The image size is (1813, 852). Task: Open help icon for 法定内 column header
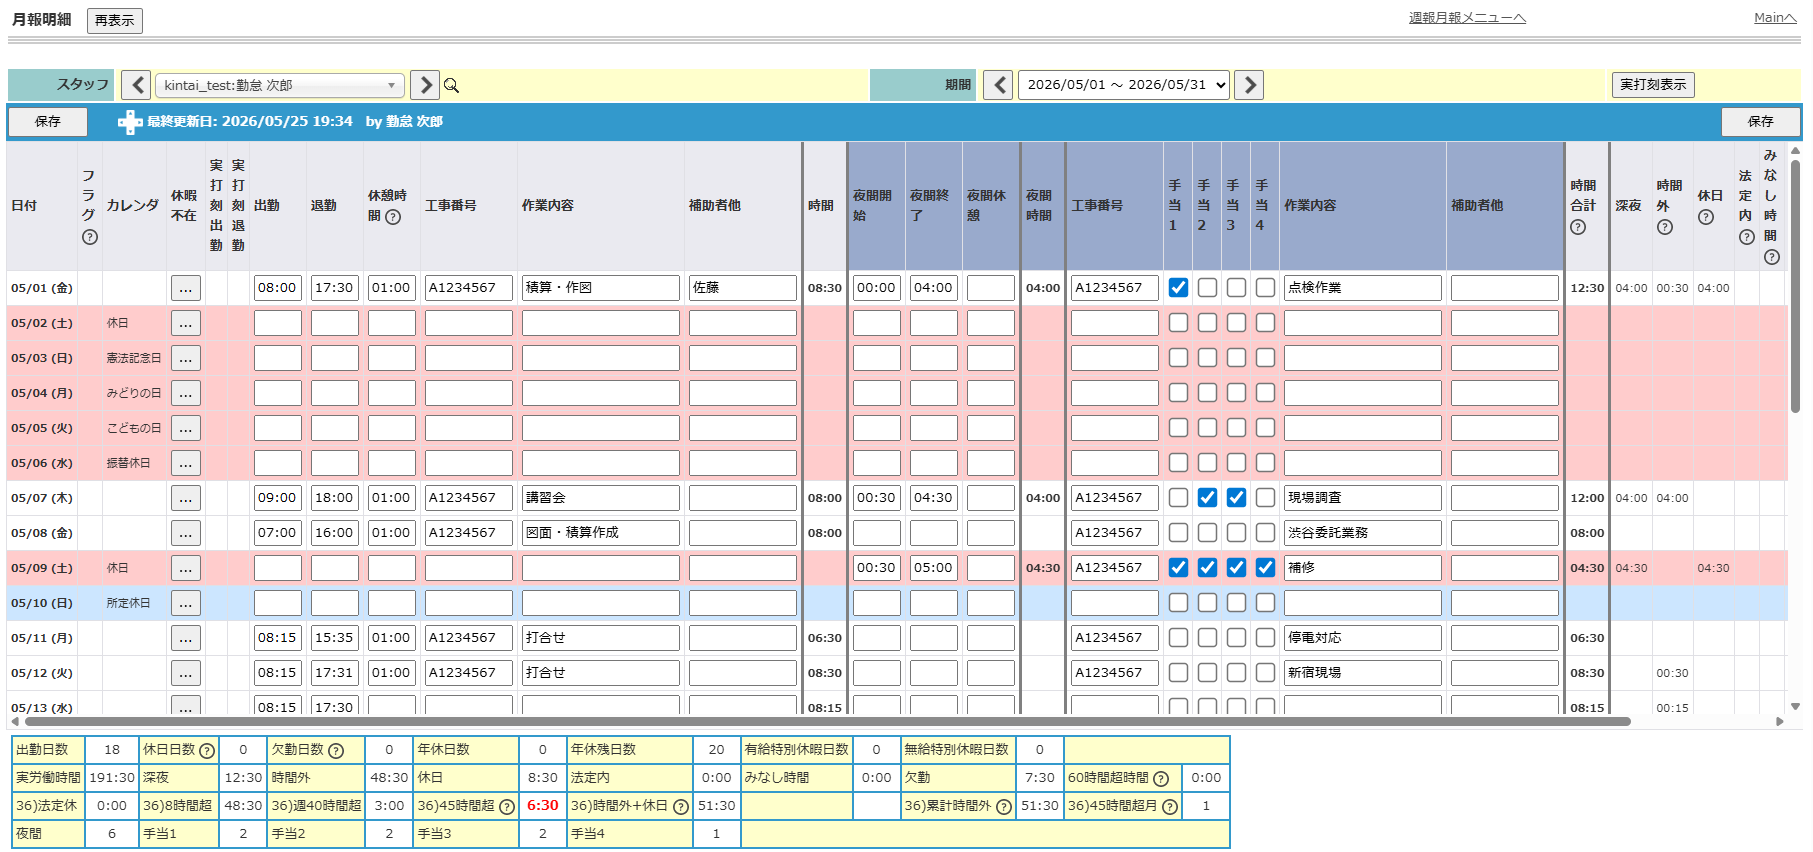1747,237
